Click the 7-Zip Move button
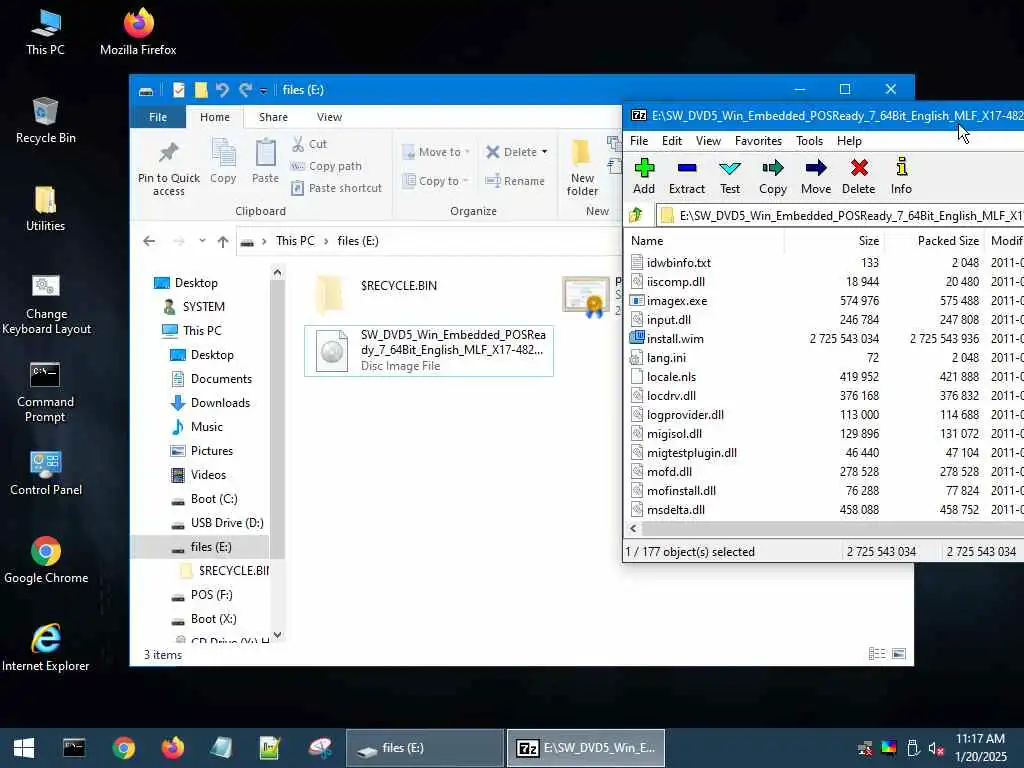 tap(816, 176)
